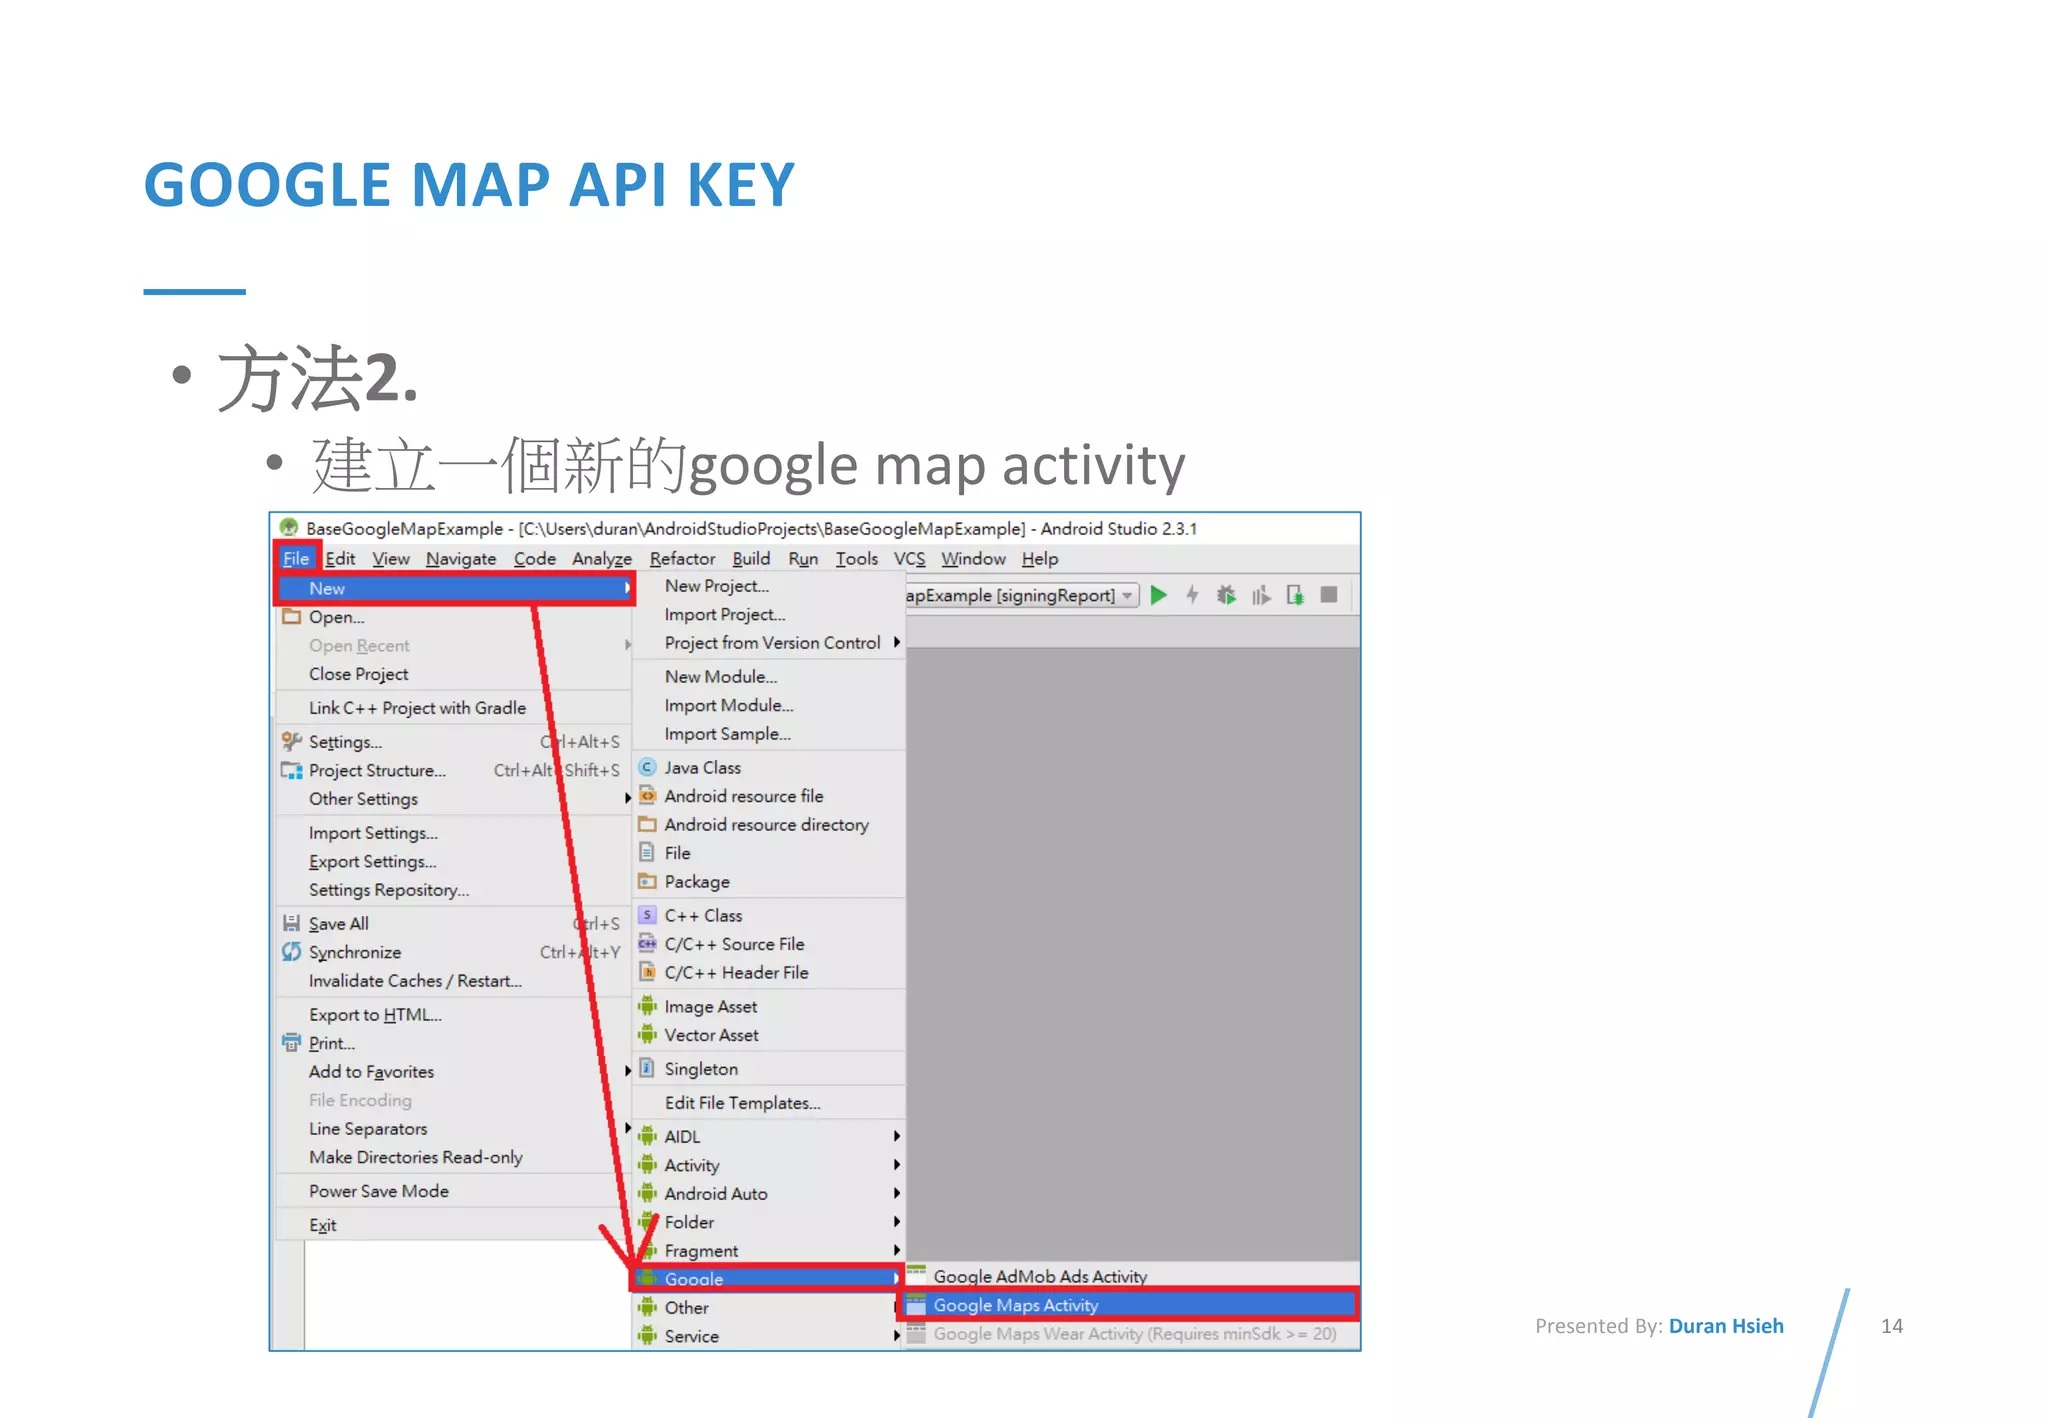Expand the Service submenu arrow
The width and height of the screenshot is (2048, 1418).
point(897,1336)
